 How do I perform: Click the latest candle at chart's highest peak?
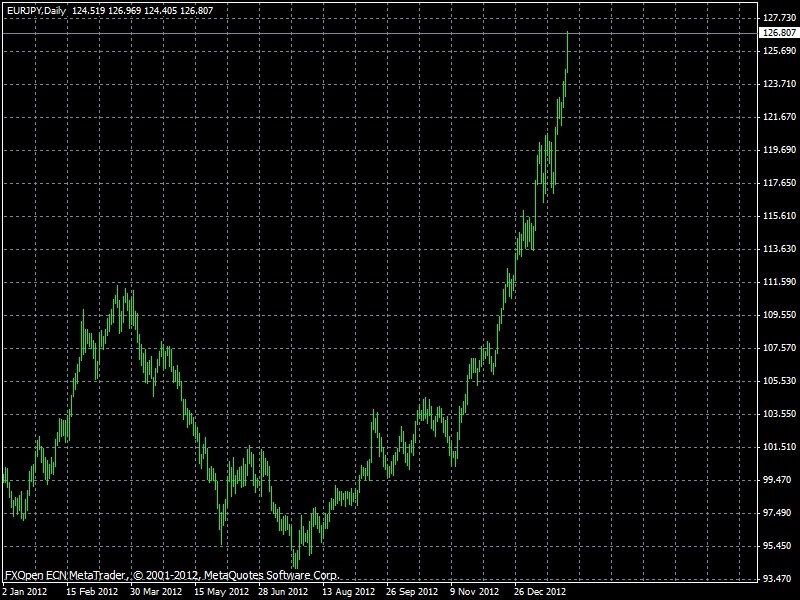click(x=567, y=50)
